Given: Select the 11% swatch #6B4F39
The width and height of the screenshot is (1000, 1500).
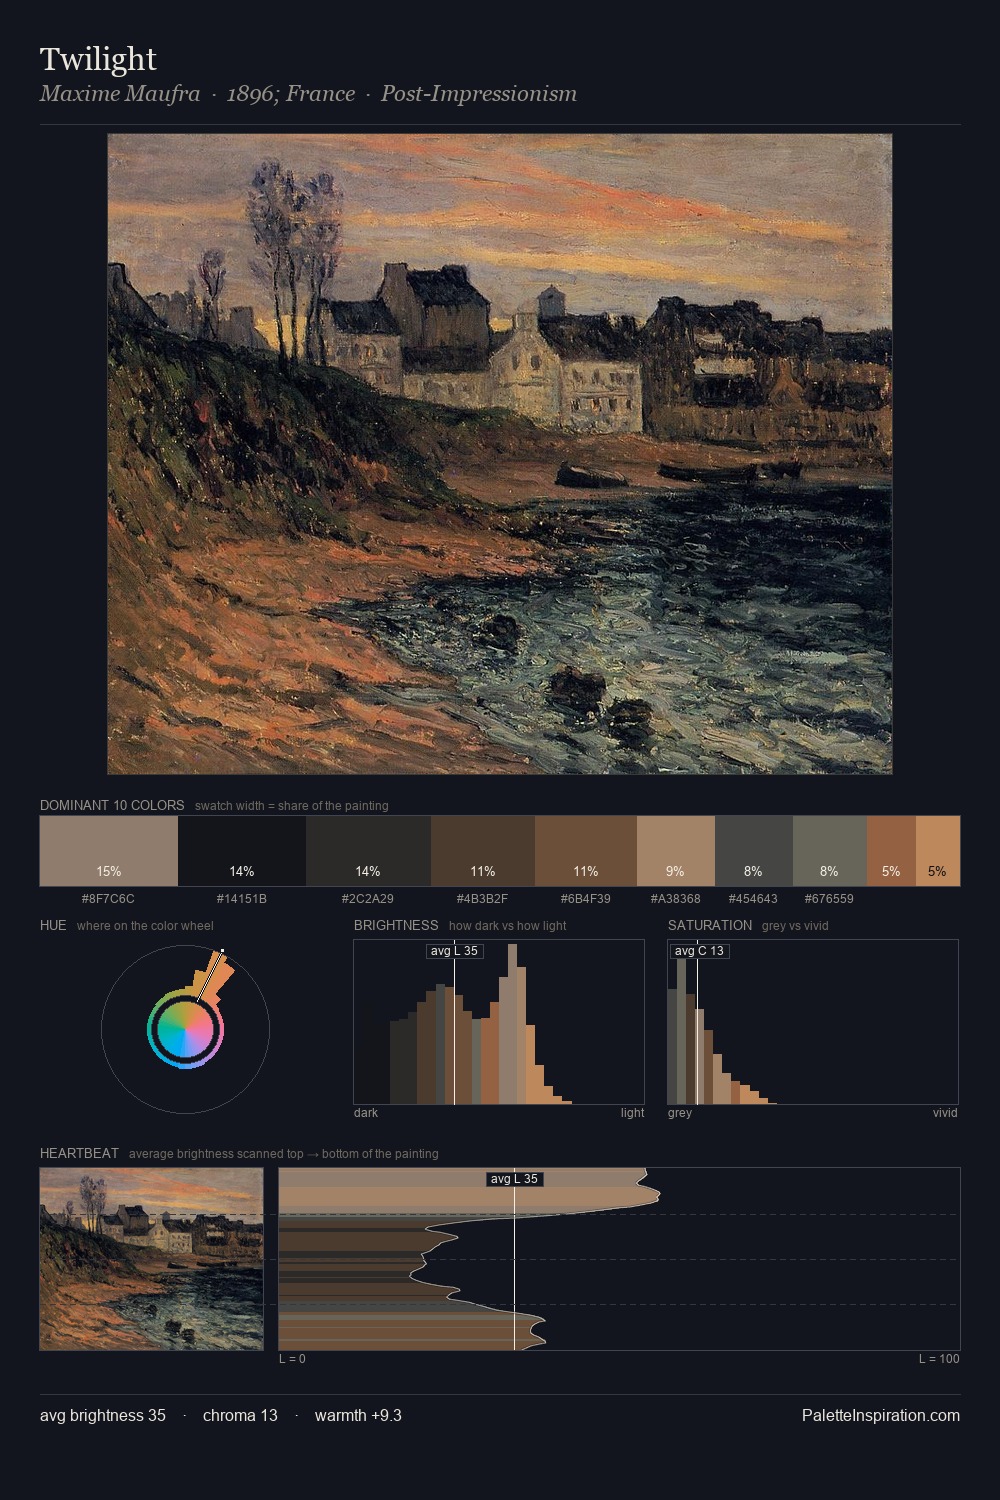Looking at the screenshot, I should (x=586, y=851).
